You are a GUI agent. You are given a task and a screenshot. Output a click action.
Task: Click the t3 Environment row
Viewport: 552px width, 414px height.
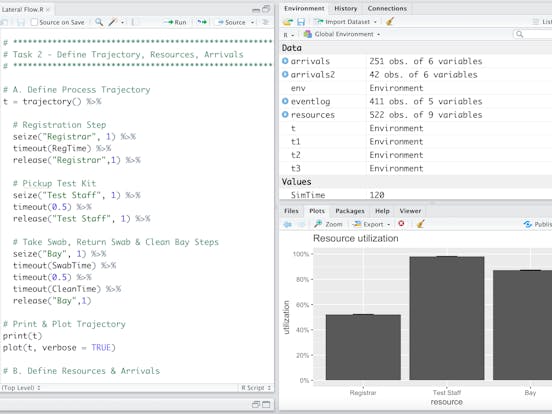tap(415, 168)
